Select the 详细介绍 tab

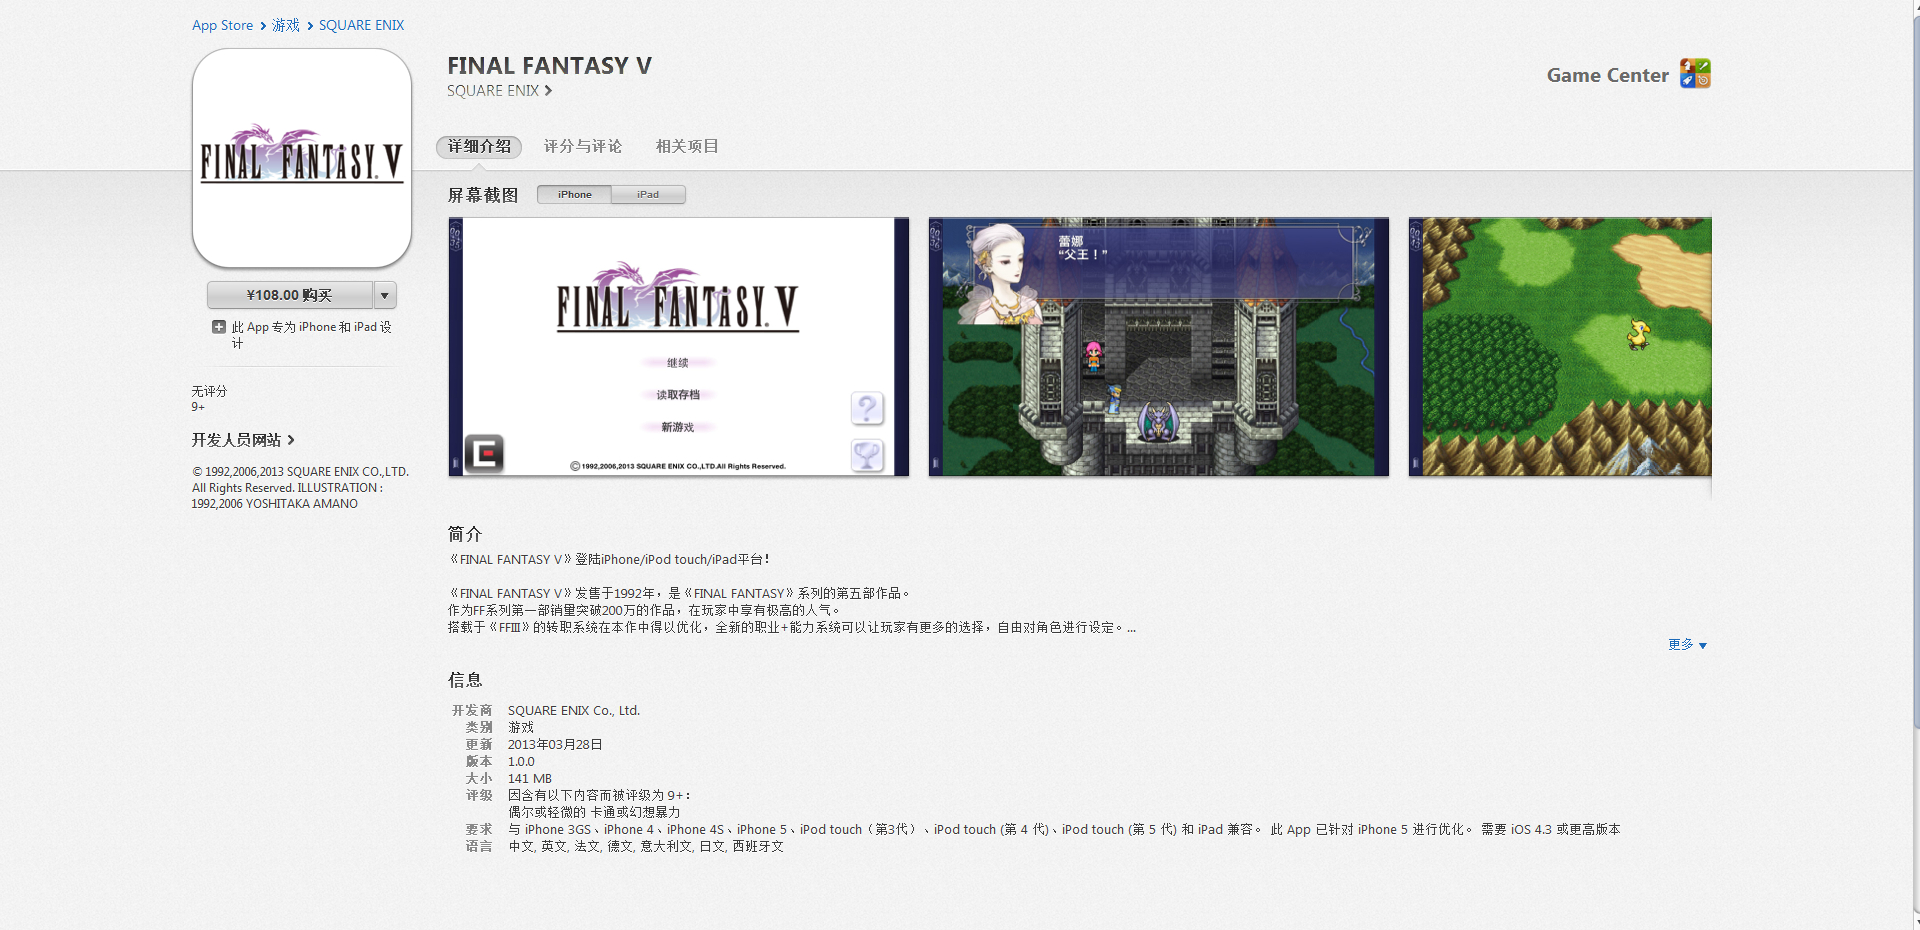point(479,147)
